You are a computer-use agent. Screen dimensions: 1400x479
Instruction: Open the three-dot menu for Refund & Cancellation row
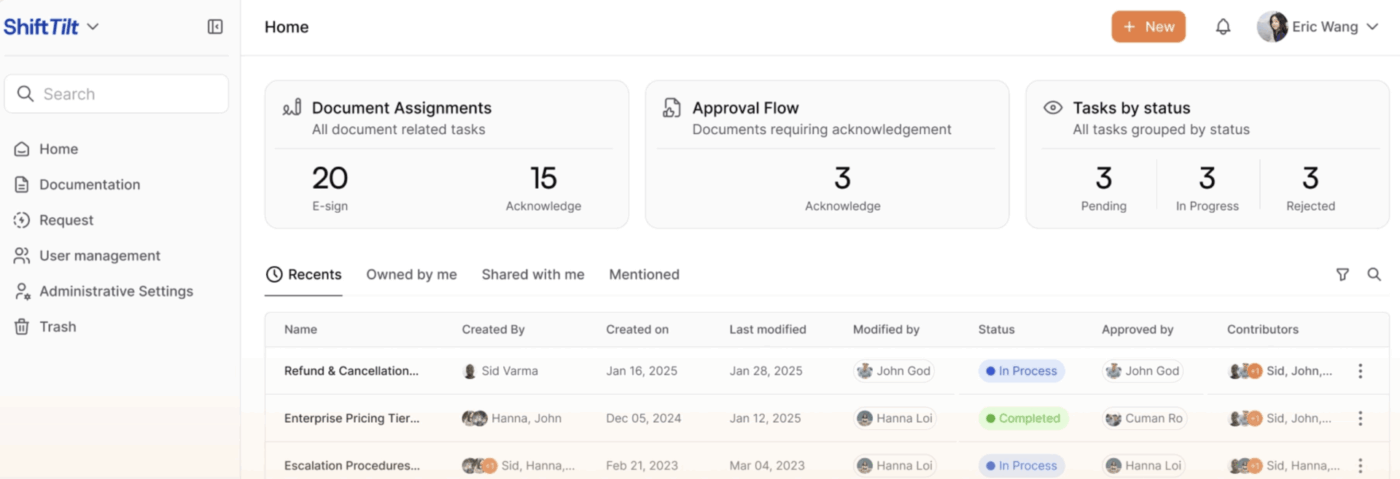[x=1360, y=371]
